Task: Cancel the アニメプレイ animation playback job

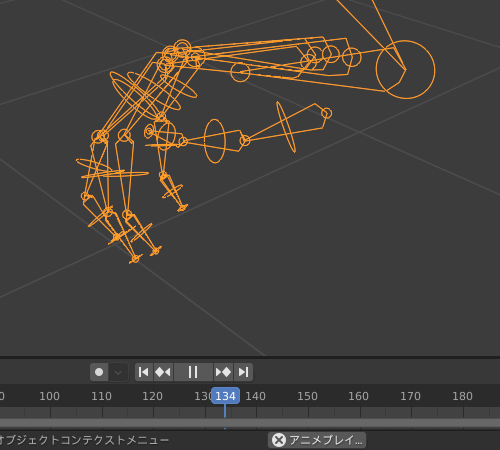Action: [279, 440]
